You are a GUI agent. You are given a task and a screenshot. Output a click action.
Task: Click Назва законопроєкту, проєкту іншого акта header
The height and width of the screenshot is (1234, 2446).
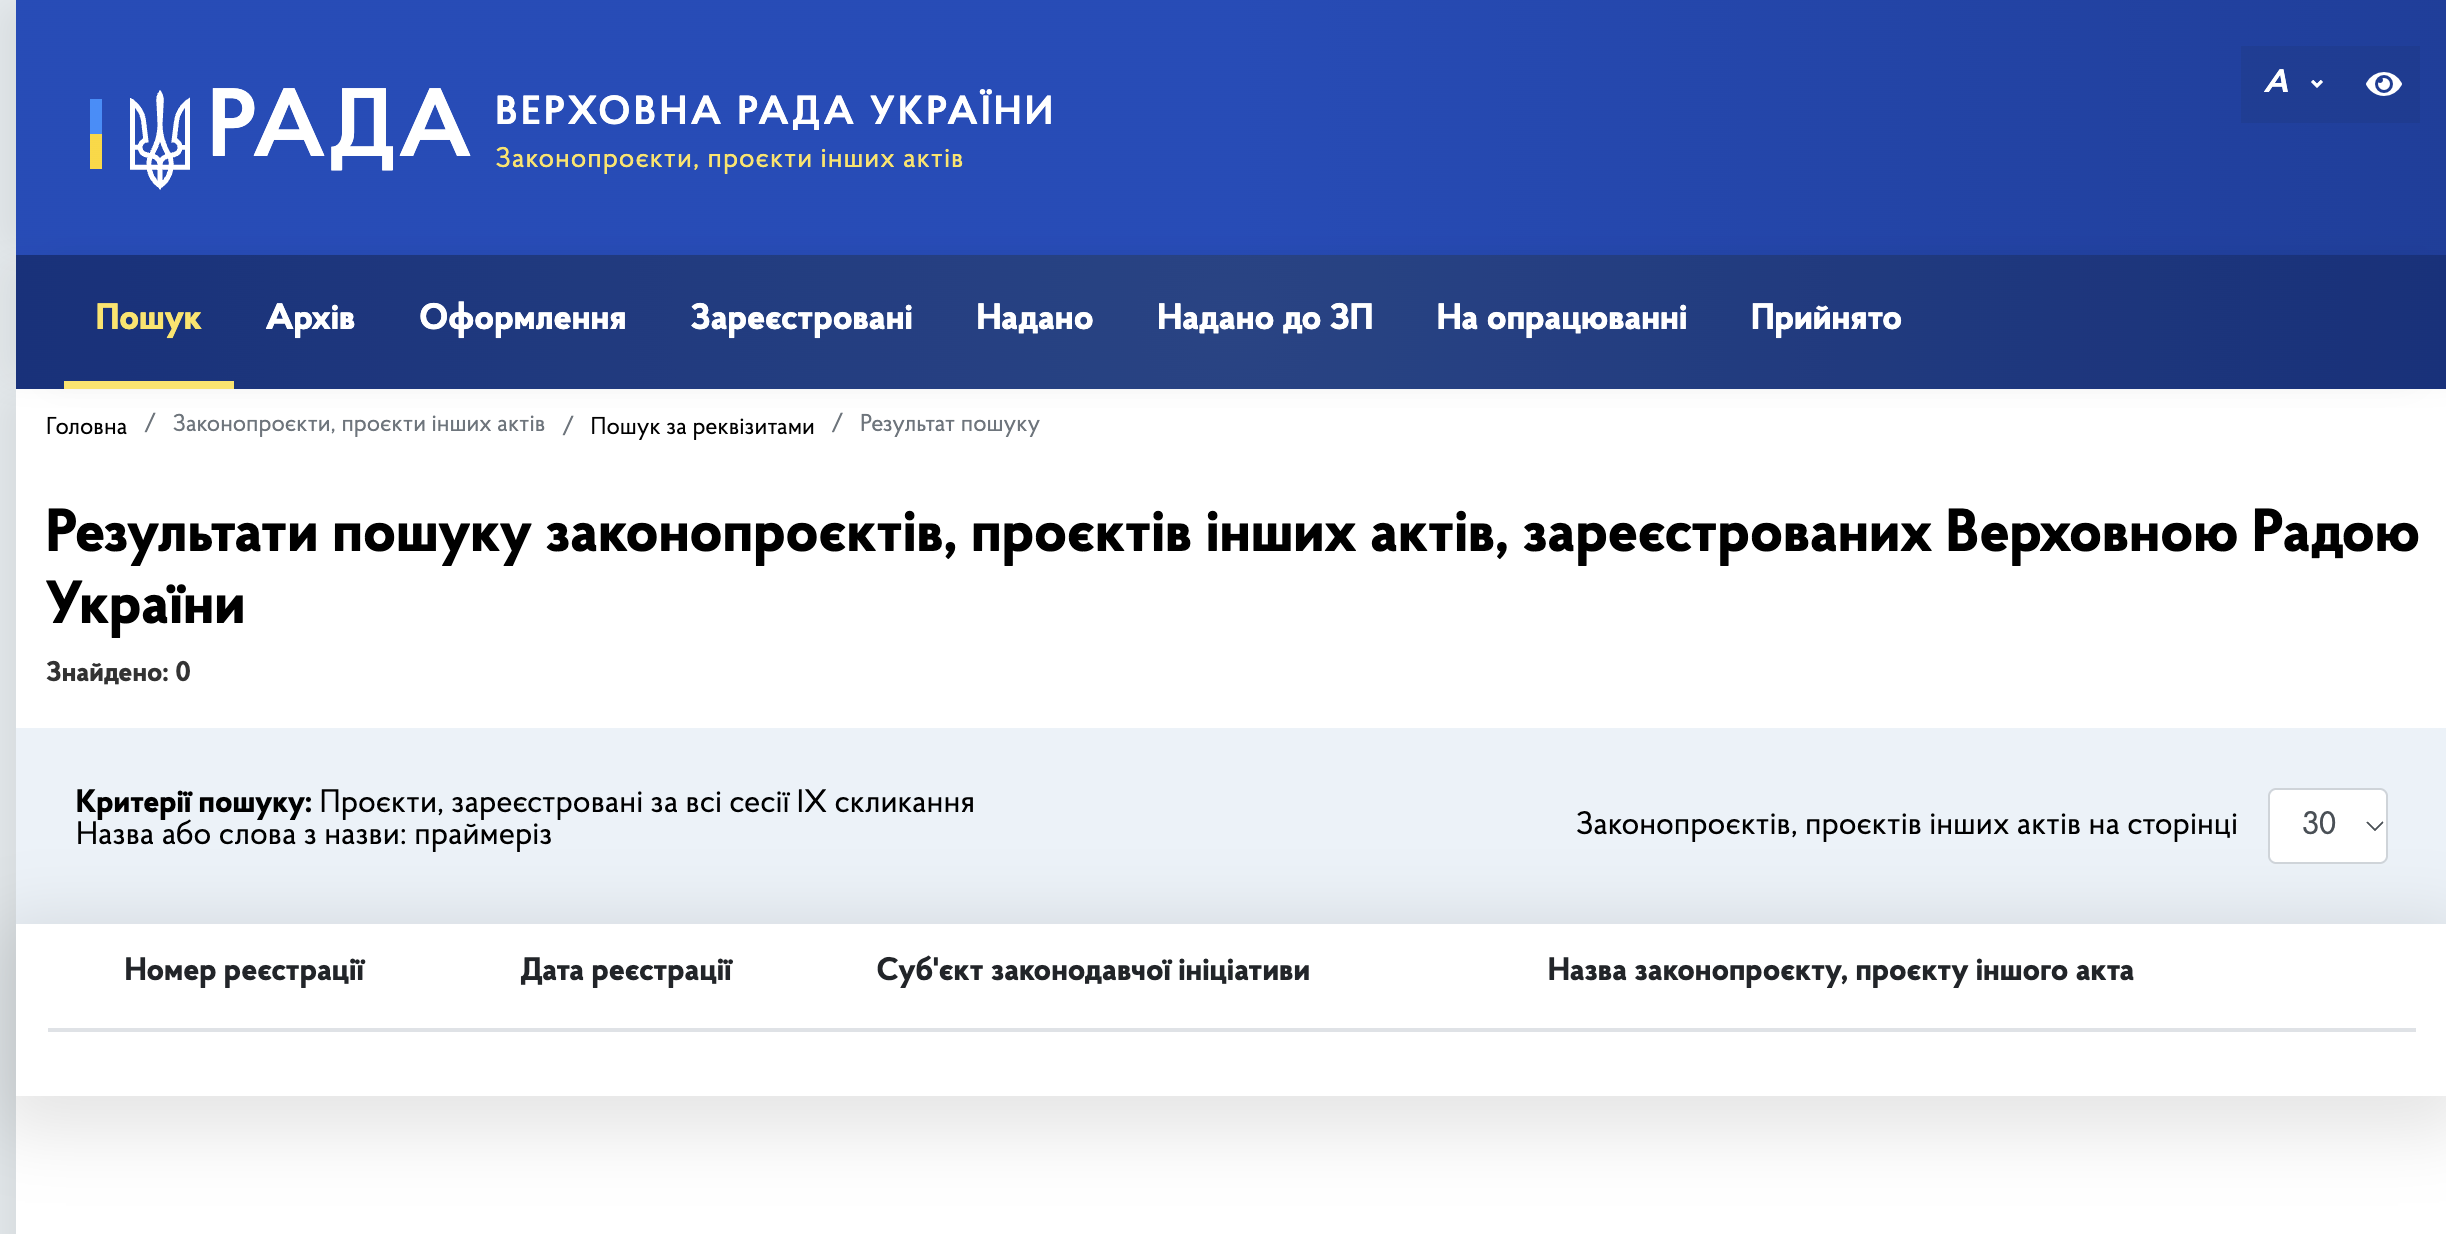click(x=1840, y=970)
